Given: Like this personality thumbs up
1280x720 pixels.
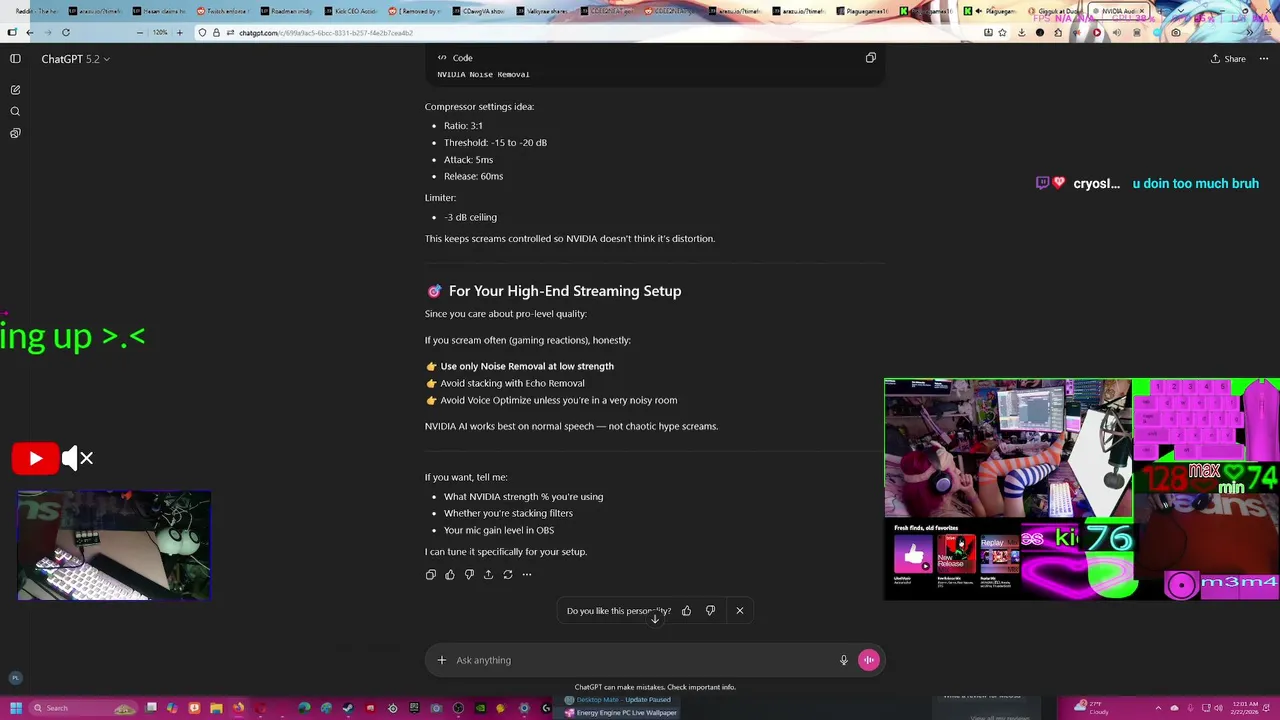Looking at the screenshot, I should click(686, 610).
